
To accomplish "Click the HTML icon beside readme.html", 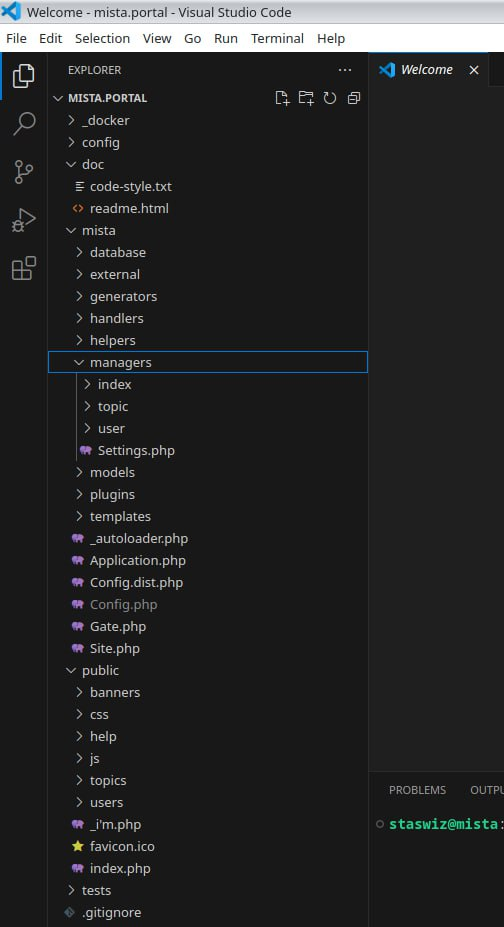I will (x=77, y=208).
